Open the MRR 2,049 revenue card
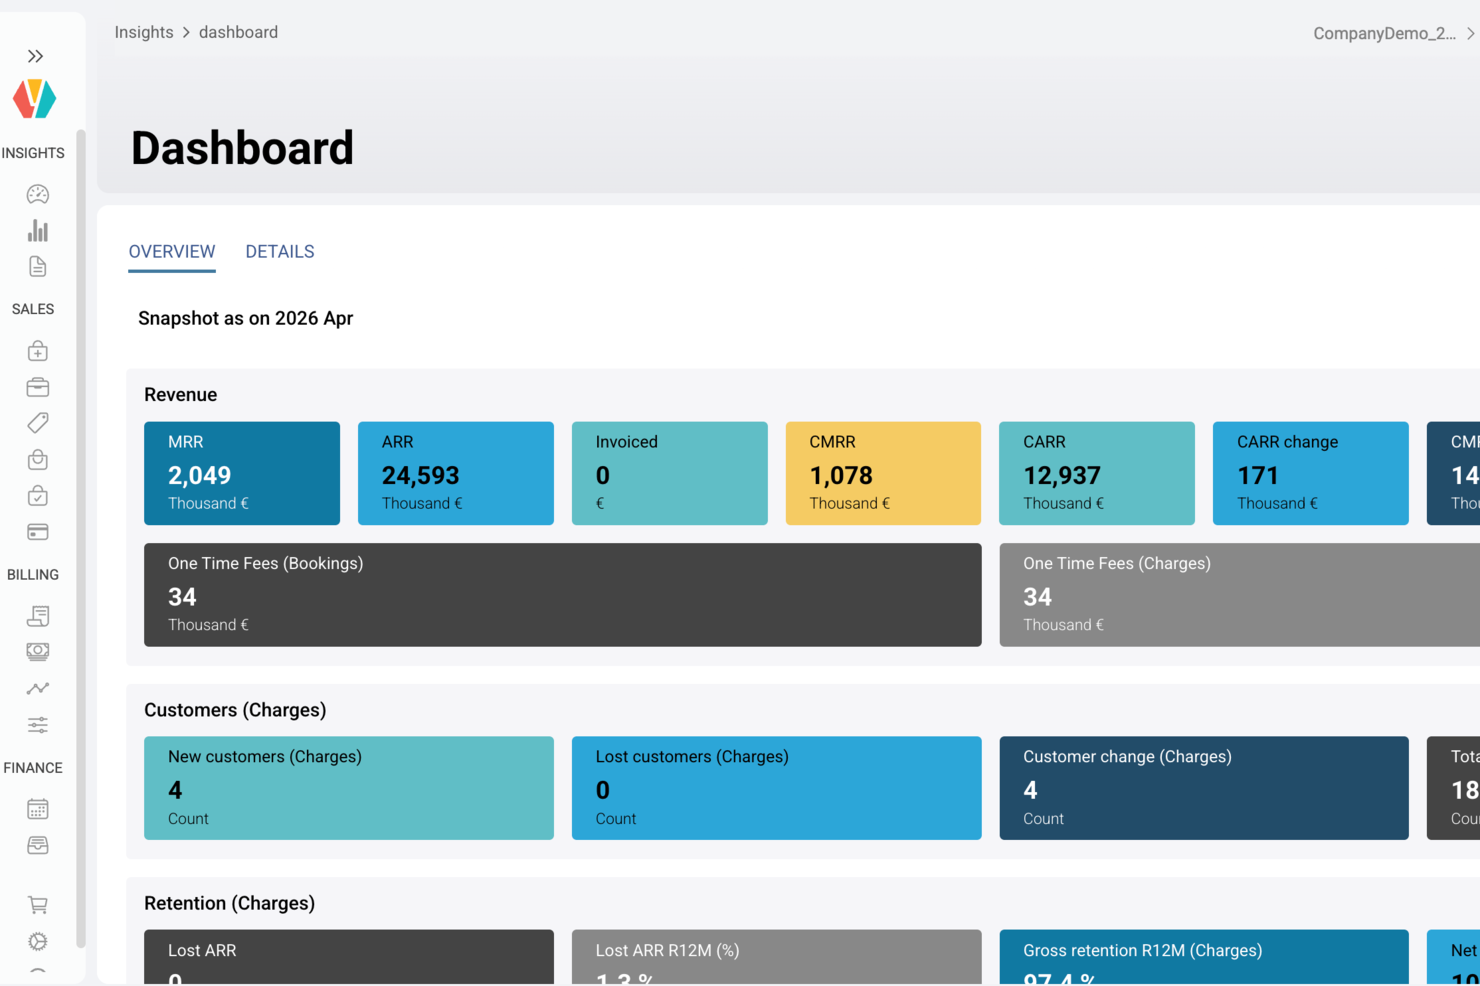This screenshot has height=986, width=1480. 242,473
